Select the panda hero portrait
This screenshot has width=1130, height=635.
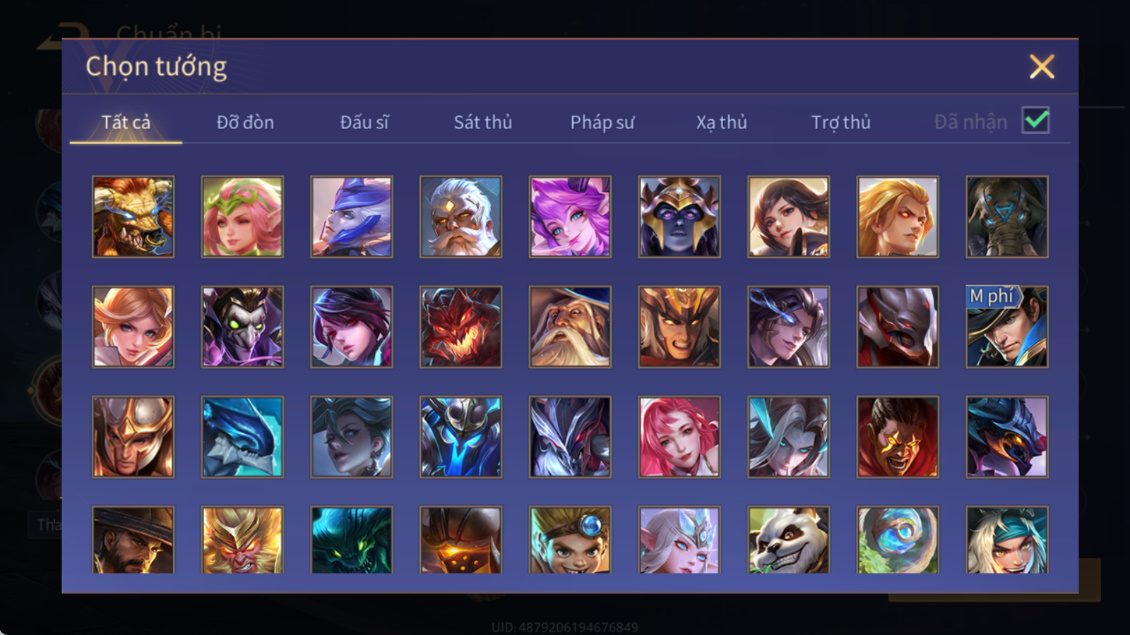click(x=788, y=540)
